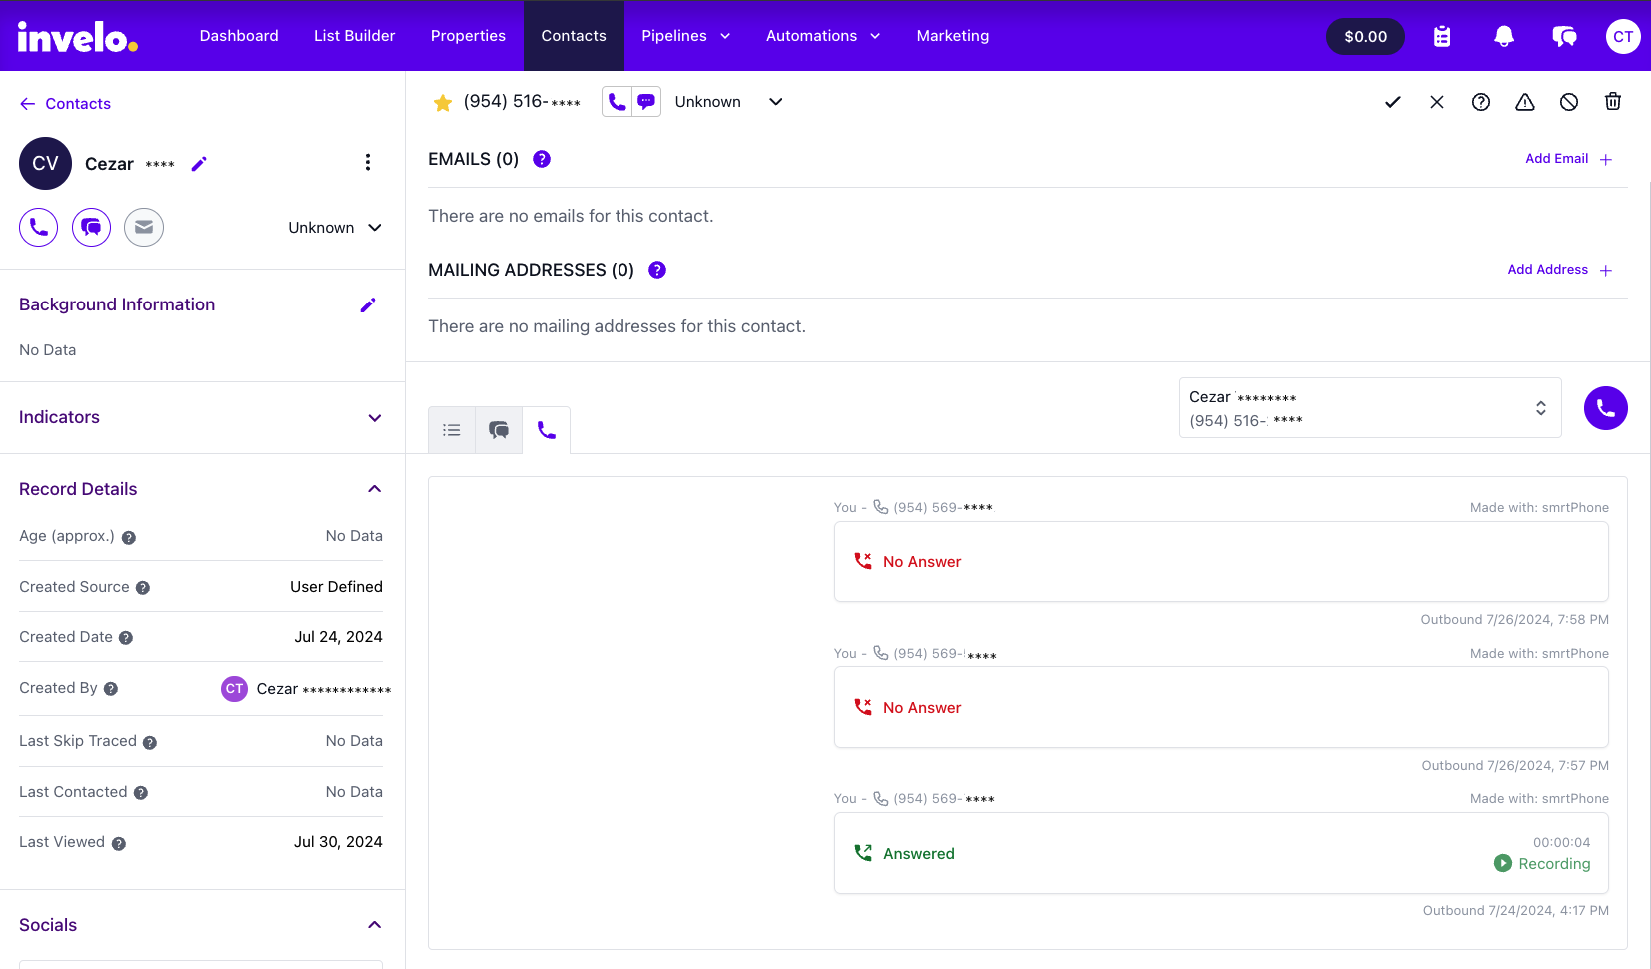Open the List Builder page

[354, 36]
